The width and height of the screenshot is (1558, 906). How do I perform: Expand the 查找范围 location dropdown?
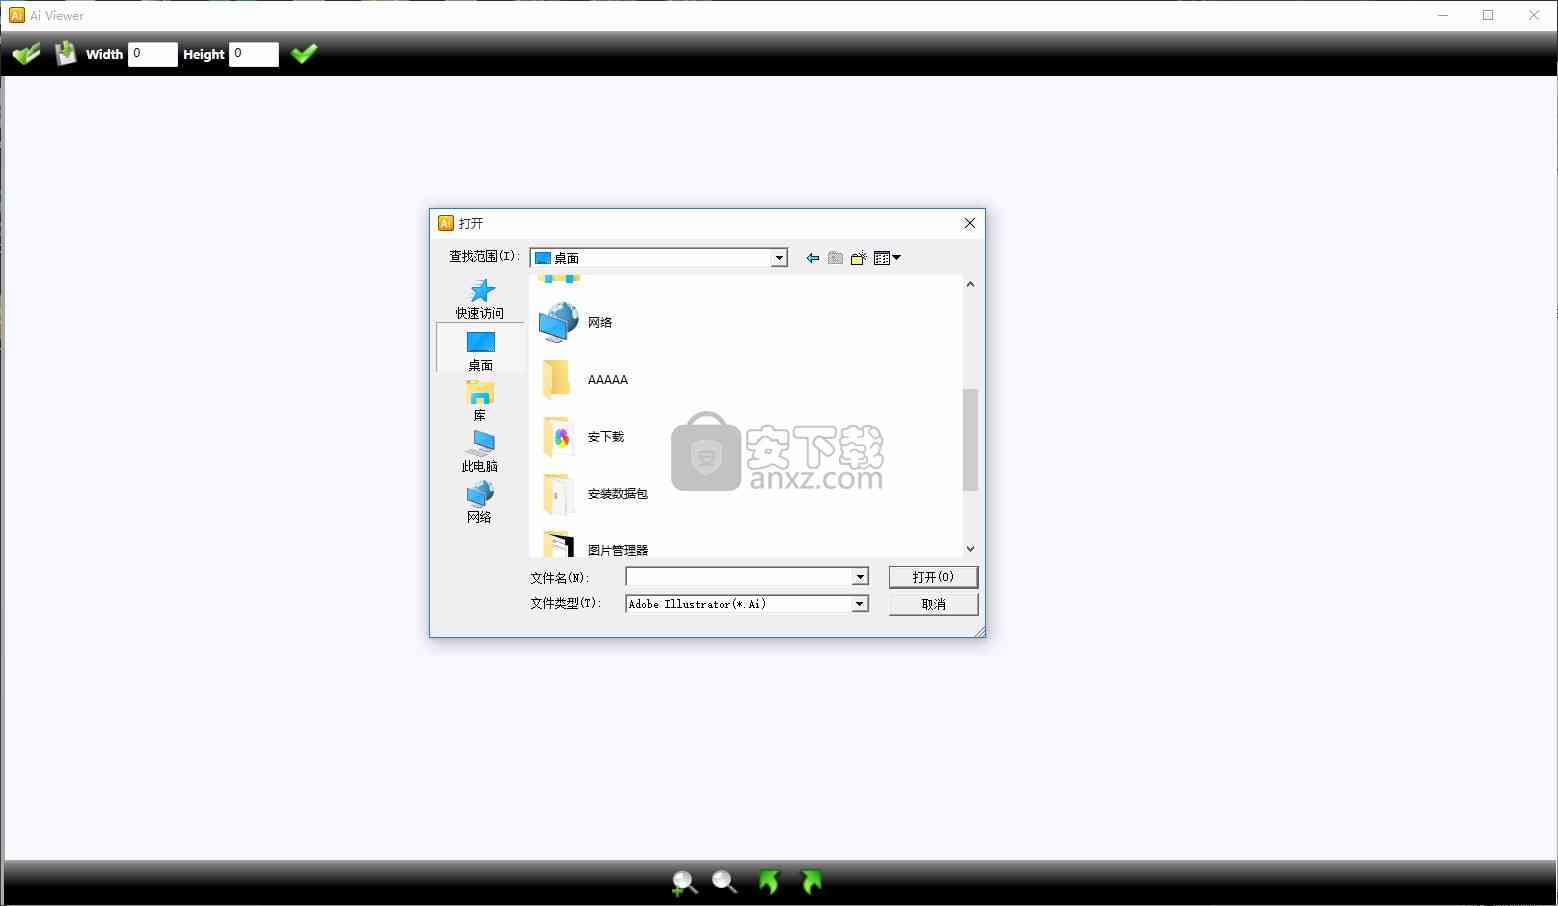779,258
